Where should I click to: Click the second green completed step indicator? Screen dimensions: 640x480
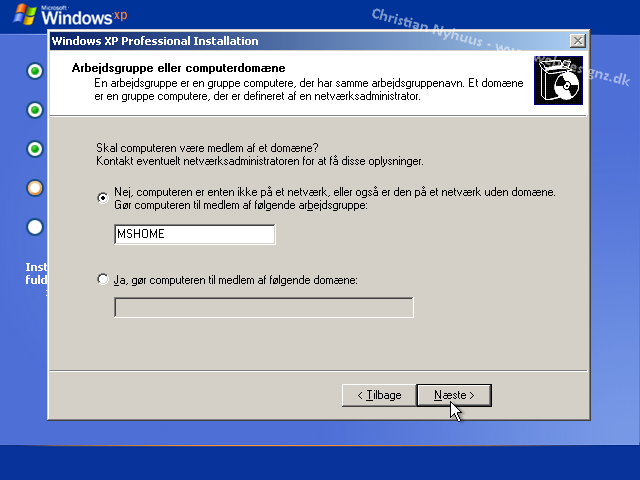point(36,110)
